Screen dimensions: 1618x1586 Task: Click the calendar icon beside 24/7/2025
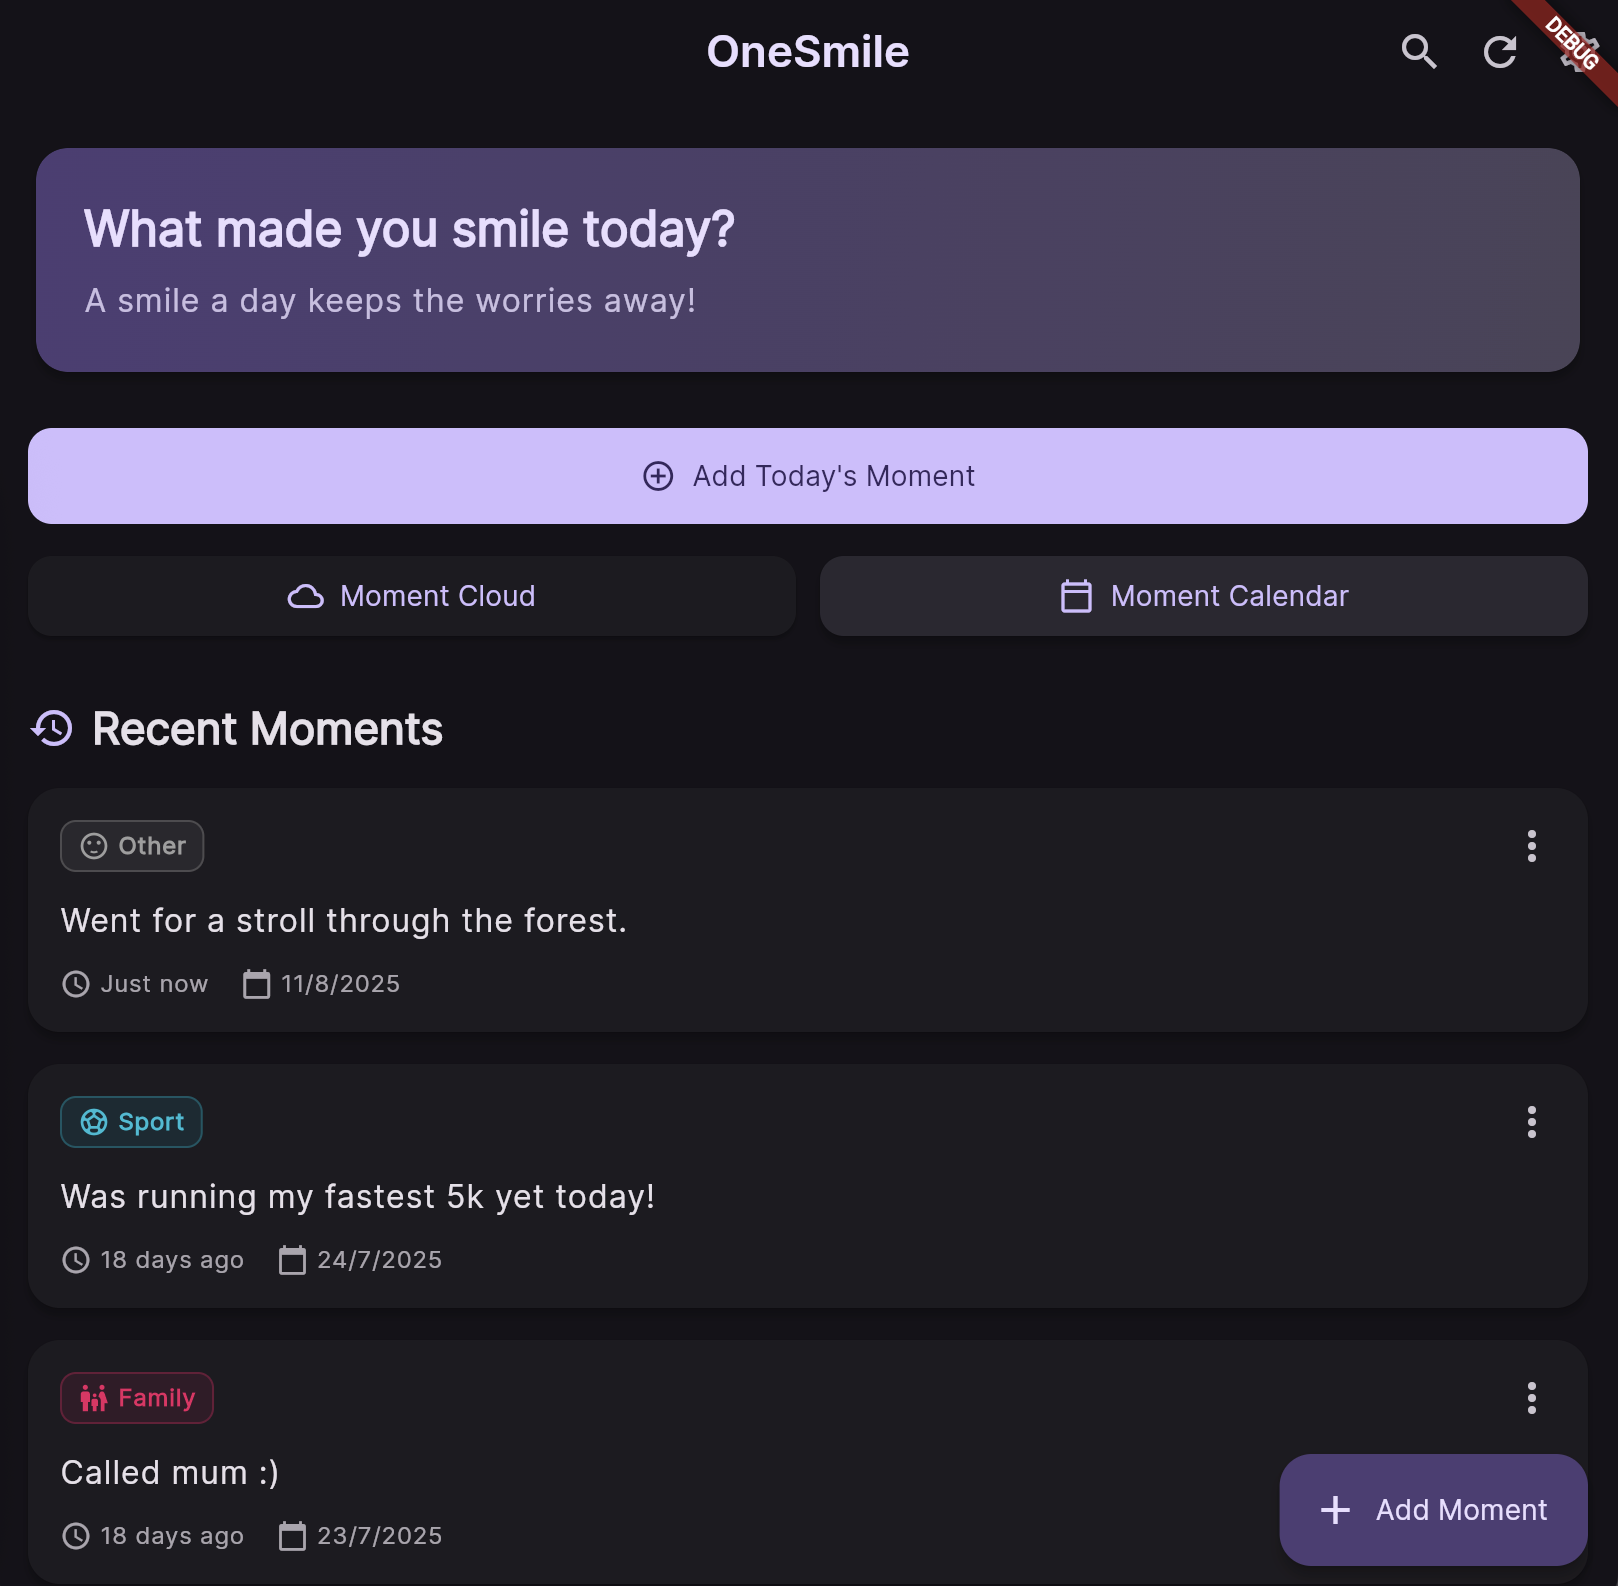coord(293,1260)
